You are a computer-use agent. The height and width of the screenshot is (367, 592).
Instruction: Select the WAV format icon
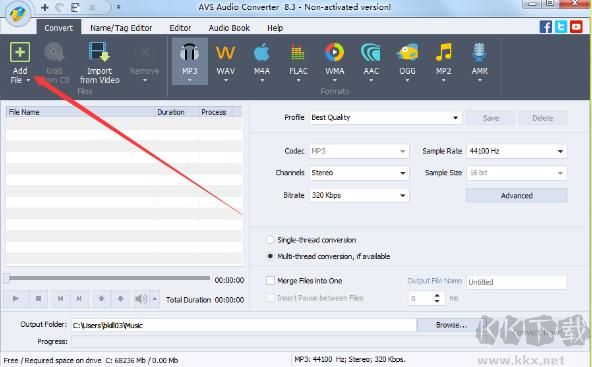point(225,53)
